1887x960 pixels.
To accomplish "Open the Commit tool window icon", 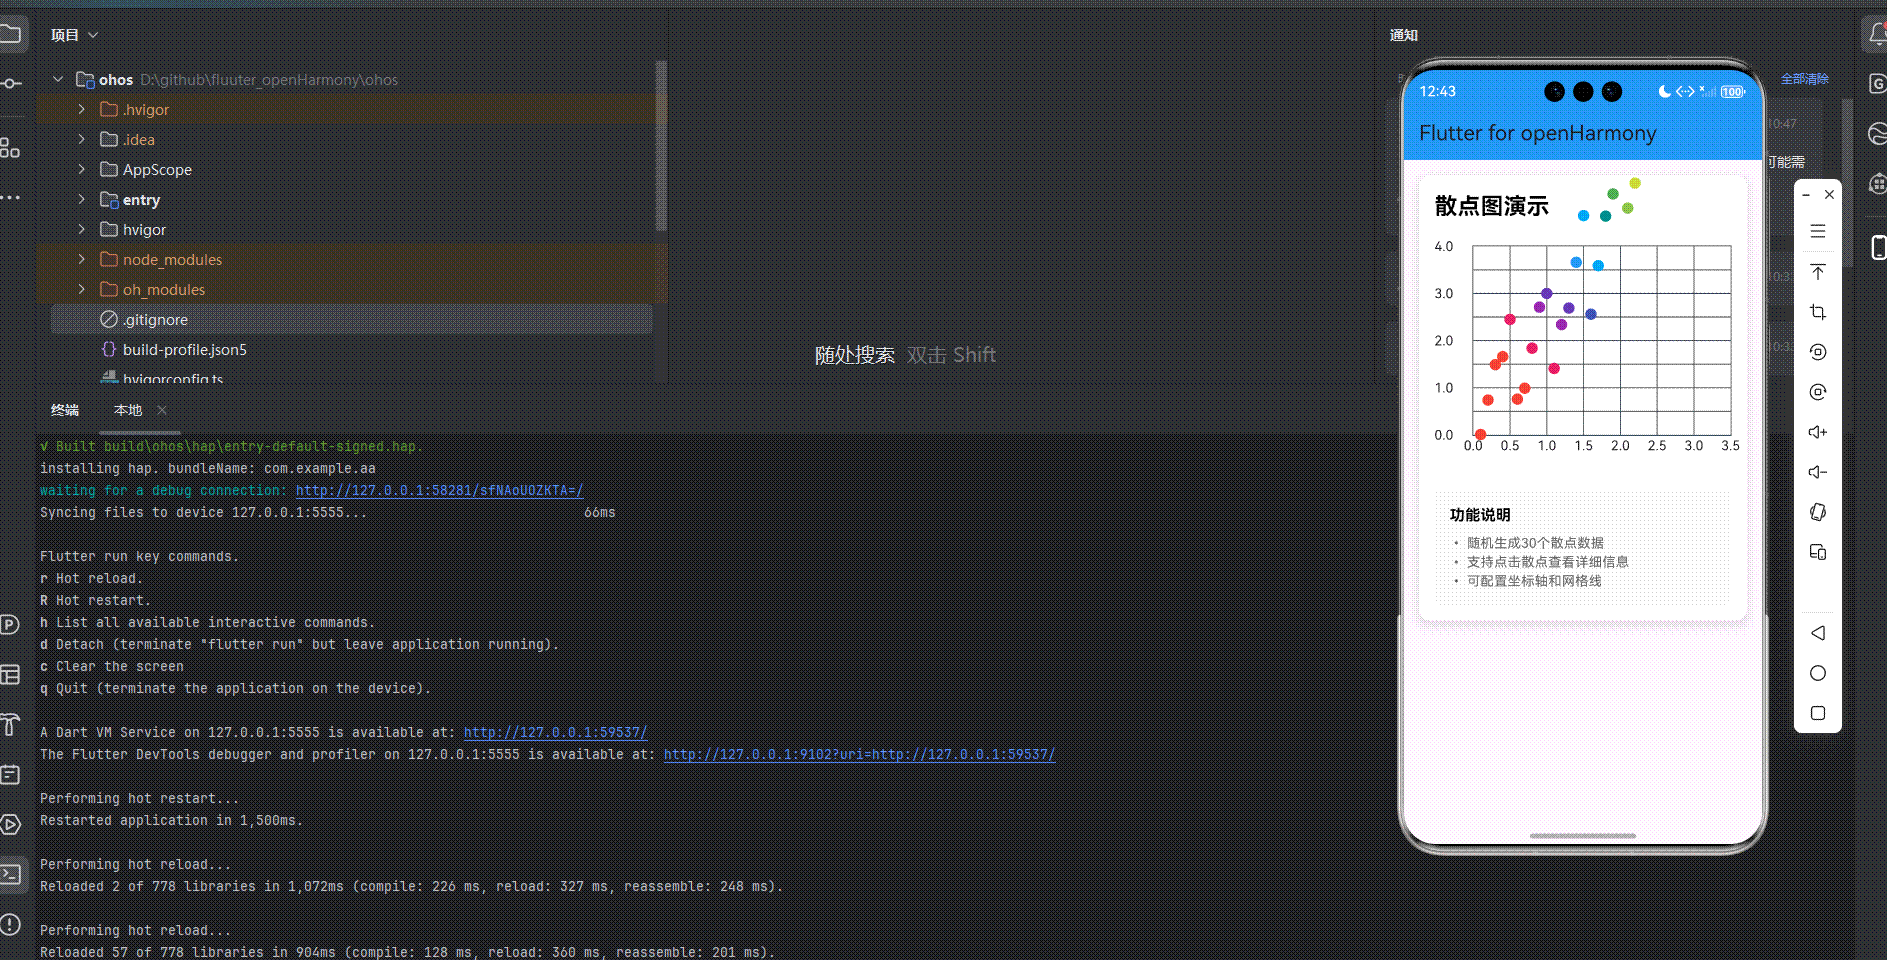I will (10, 84).
